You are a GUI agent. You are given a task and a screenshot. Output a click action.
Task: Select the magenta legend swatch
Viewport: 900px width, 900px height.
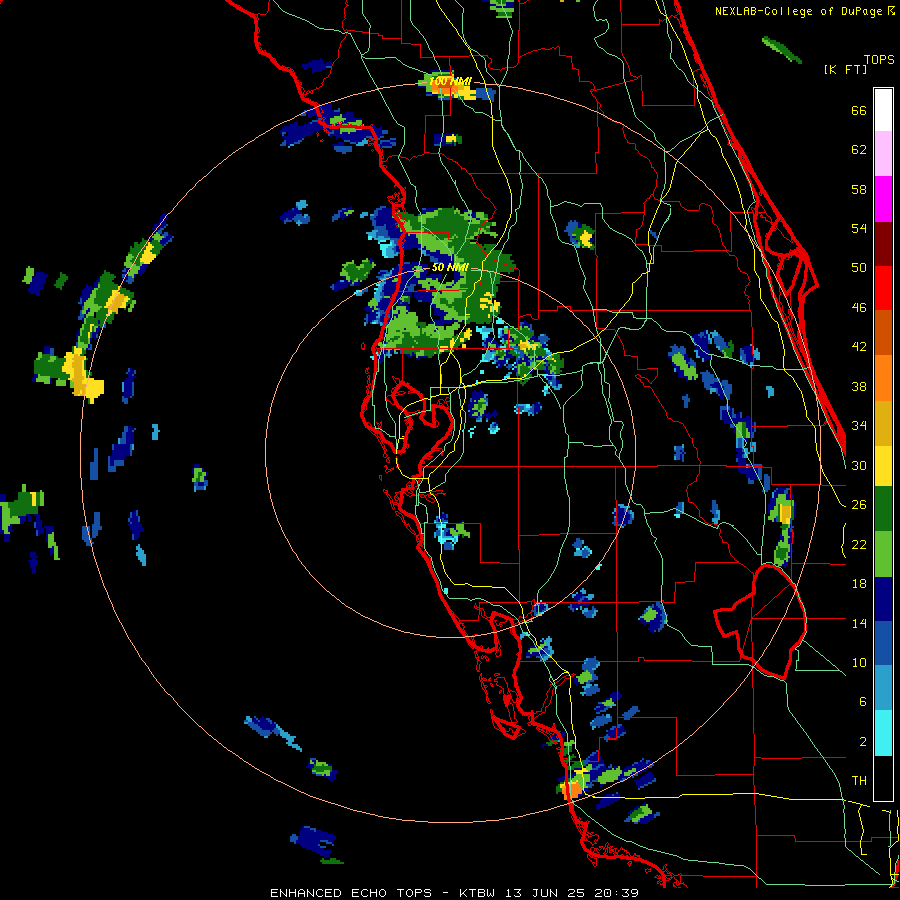pos(883,199)
